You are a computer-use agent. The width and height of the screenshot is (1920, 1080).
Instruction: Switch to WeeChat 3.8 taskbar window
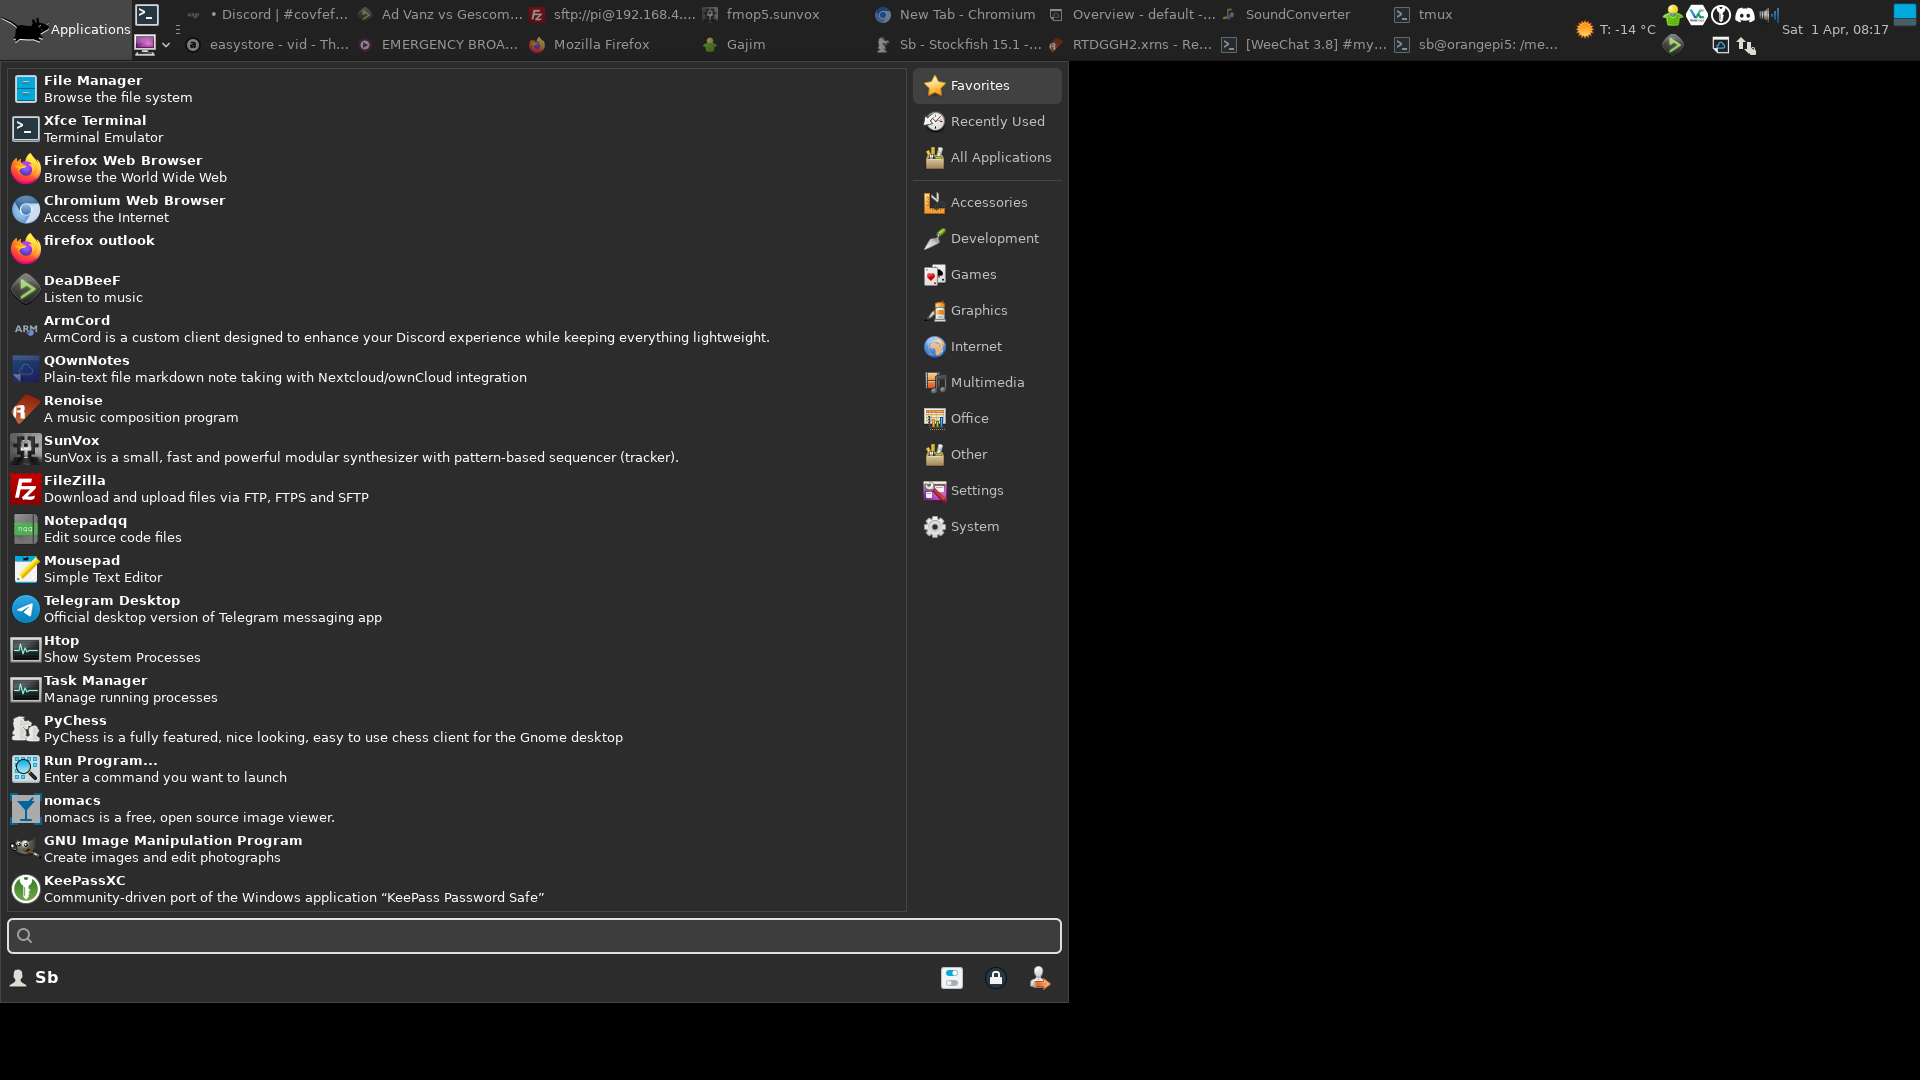pyautogui.click(x=1302, y=45)
